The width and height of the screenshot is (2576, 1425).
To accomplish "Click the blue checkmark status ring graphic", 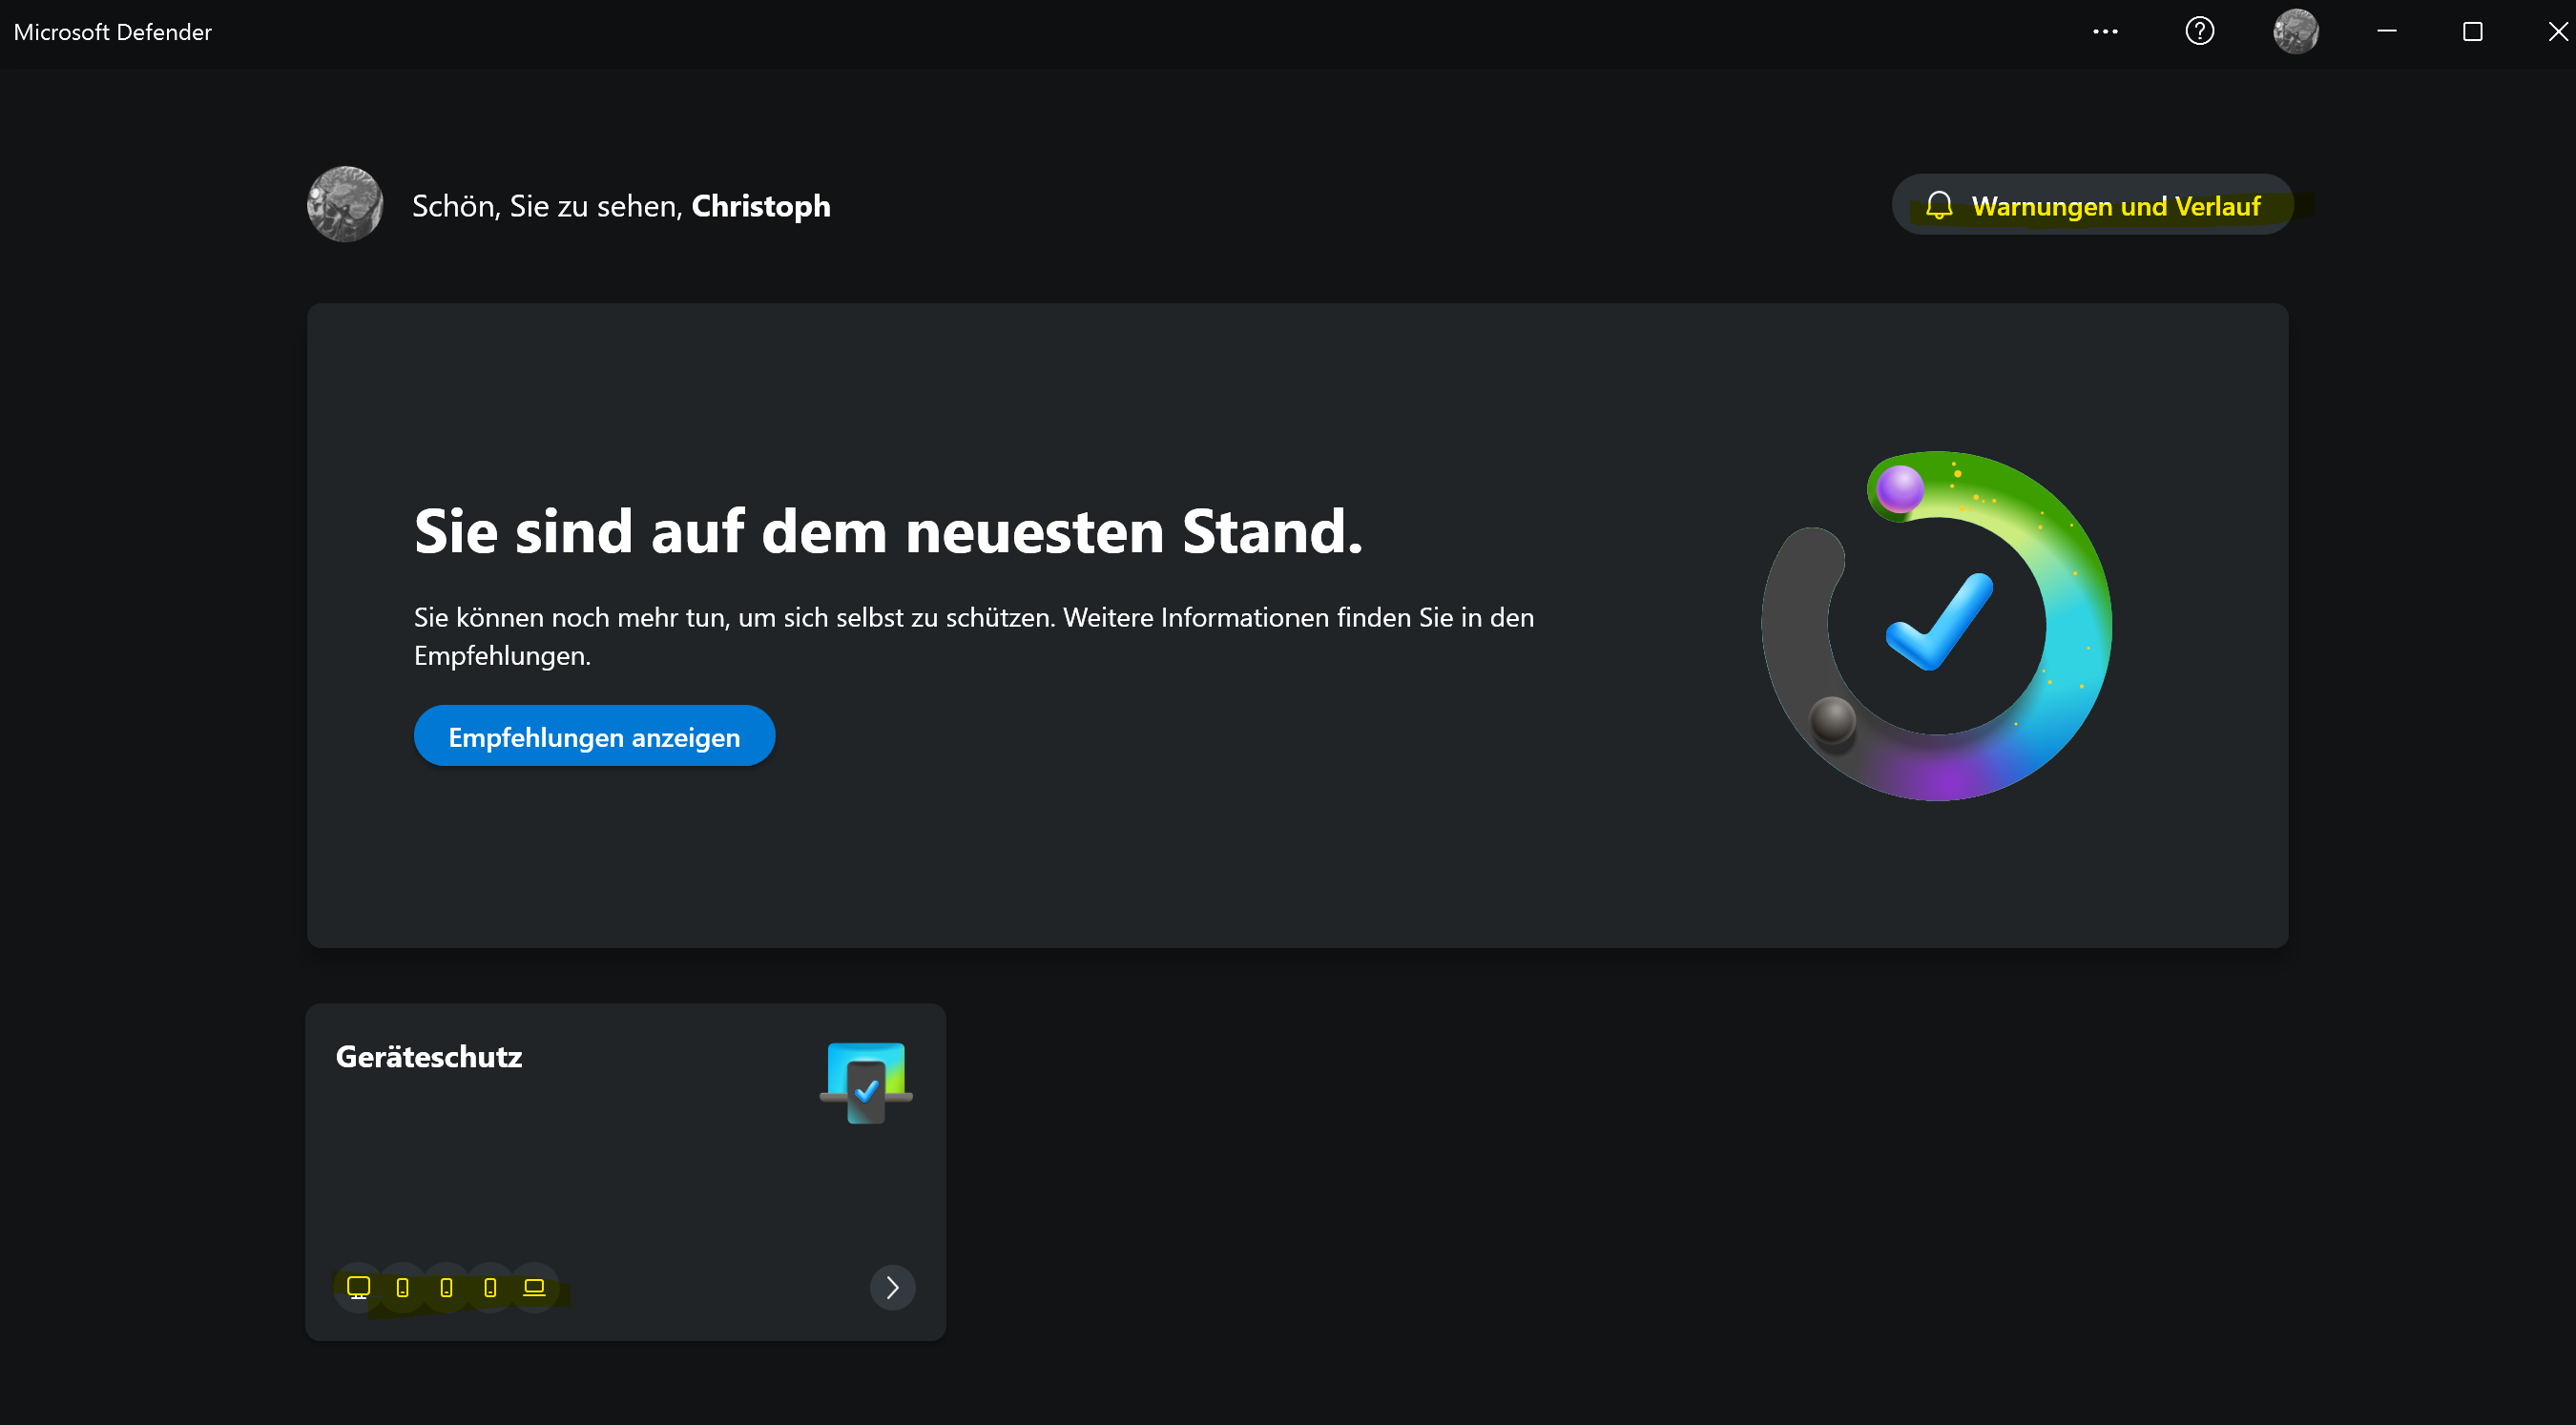I will pyautogui.click(x=1937, y=627).
